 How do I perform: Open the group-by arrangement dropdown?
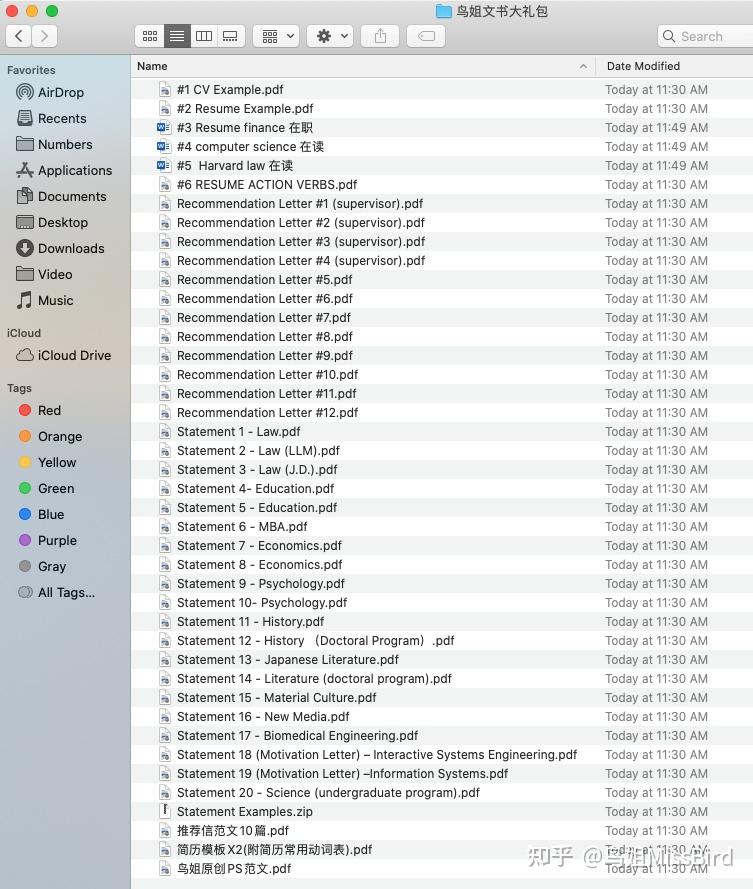[276, 36]
